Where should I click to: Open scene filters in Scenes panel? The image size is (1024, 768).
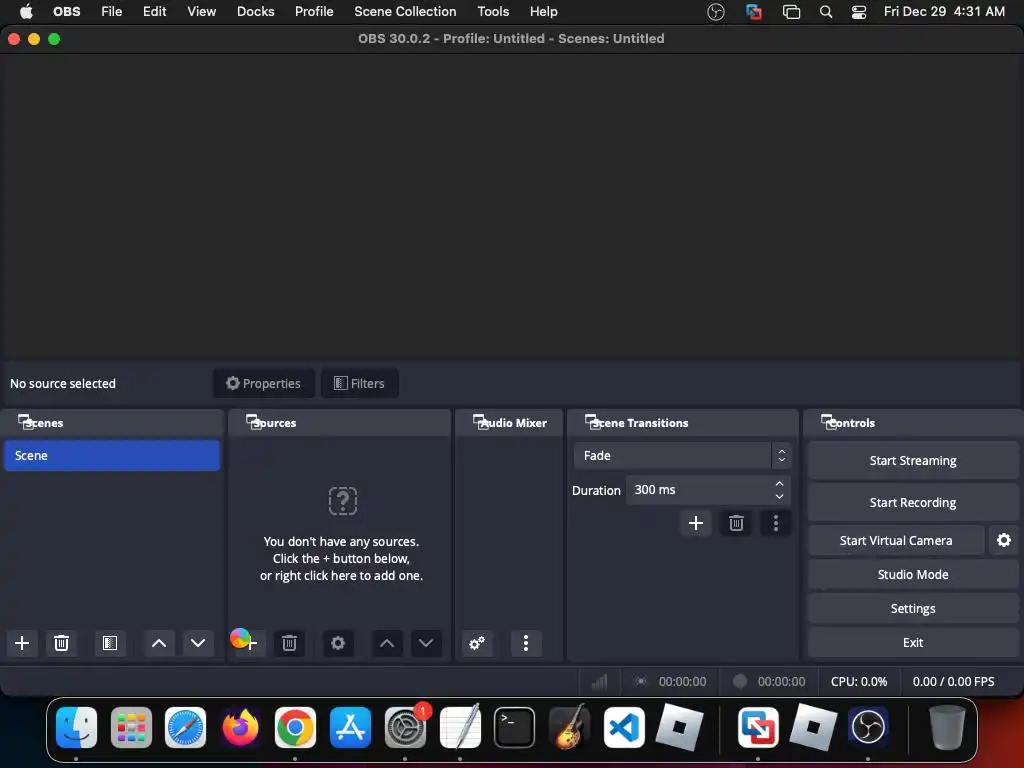click(x=110, y=643)
